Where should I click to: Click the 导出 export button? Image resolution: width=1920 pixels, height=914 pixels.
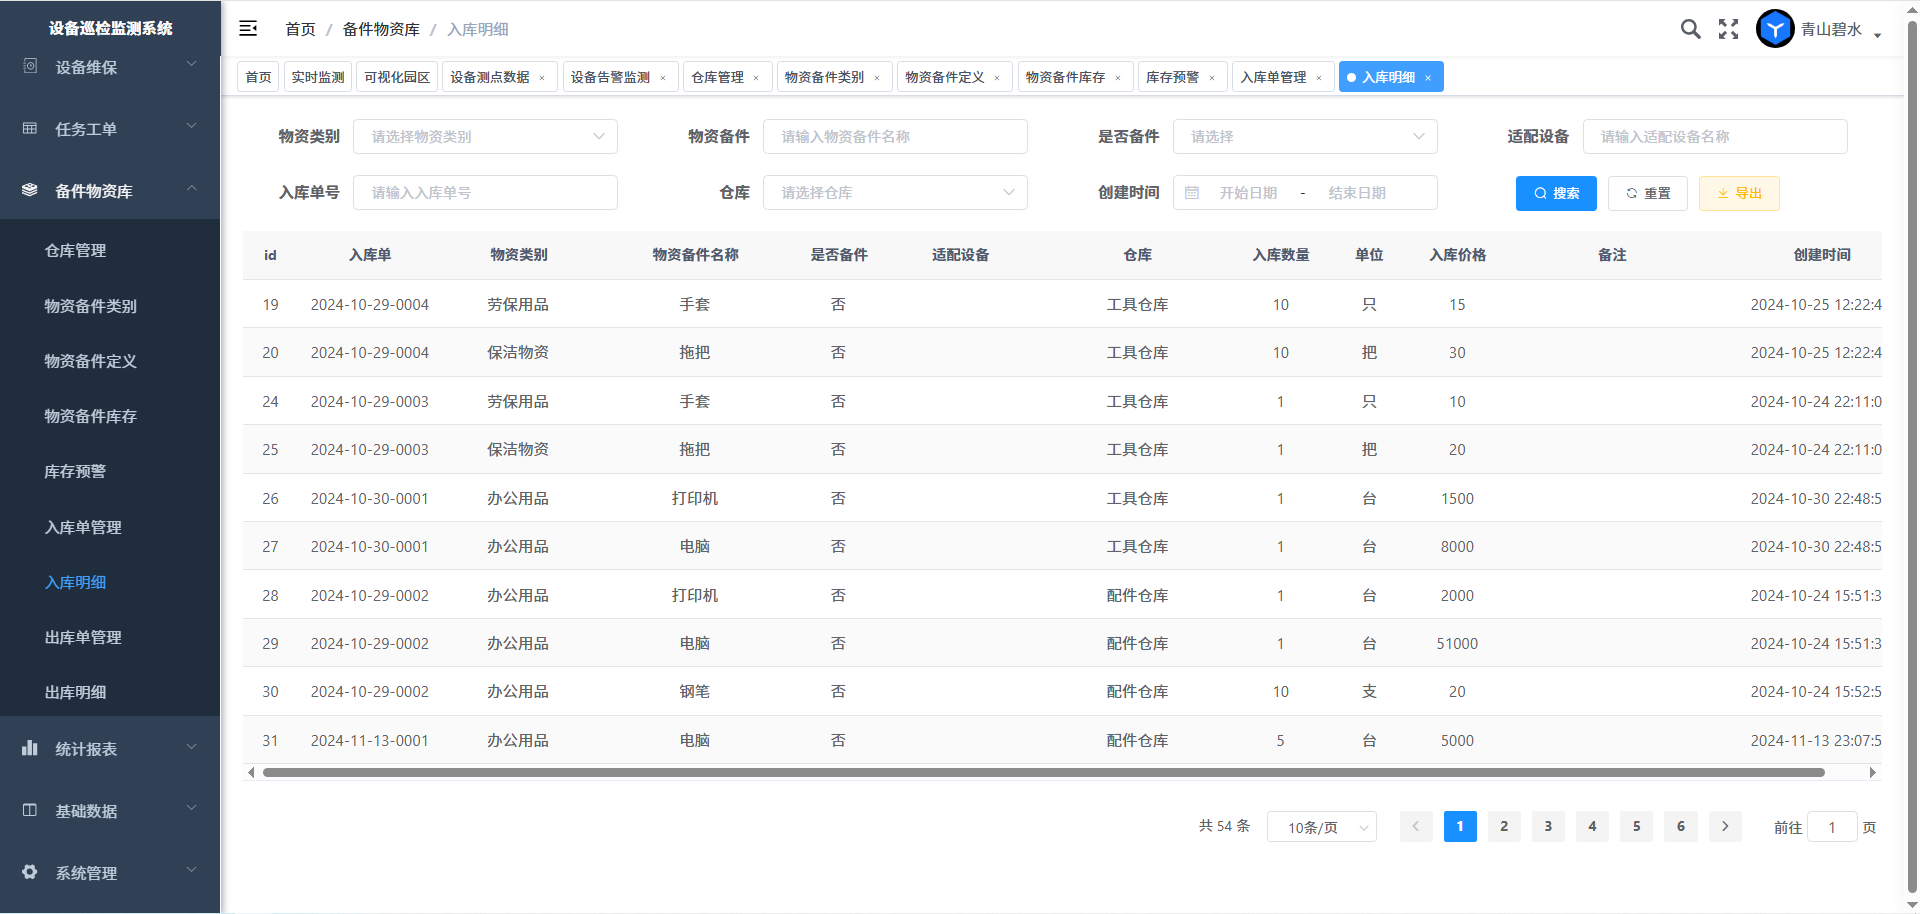pos(1739,193)
